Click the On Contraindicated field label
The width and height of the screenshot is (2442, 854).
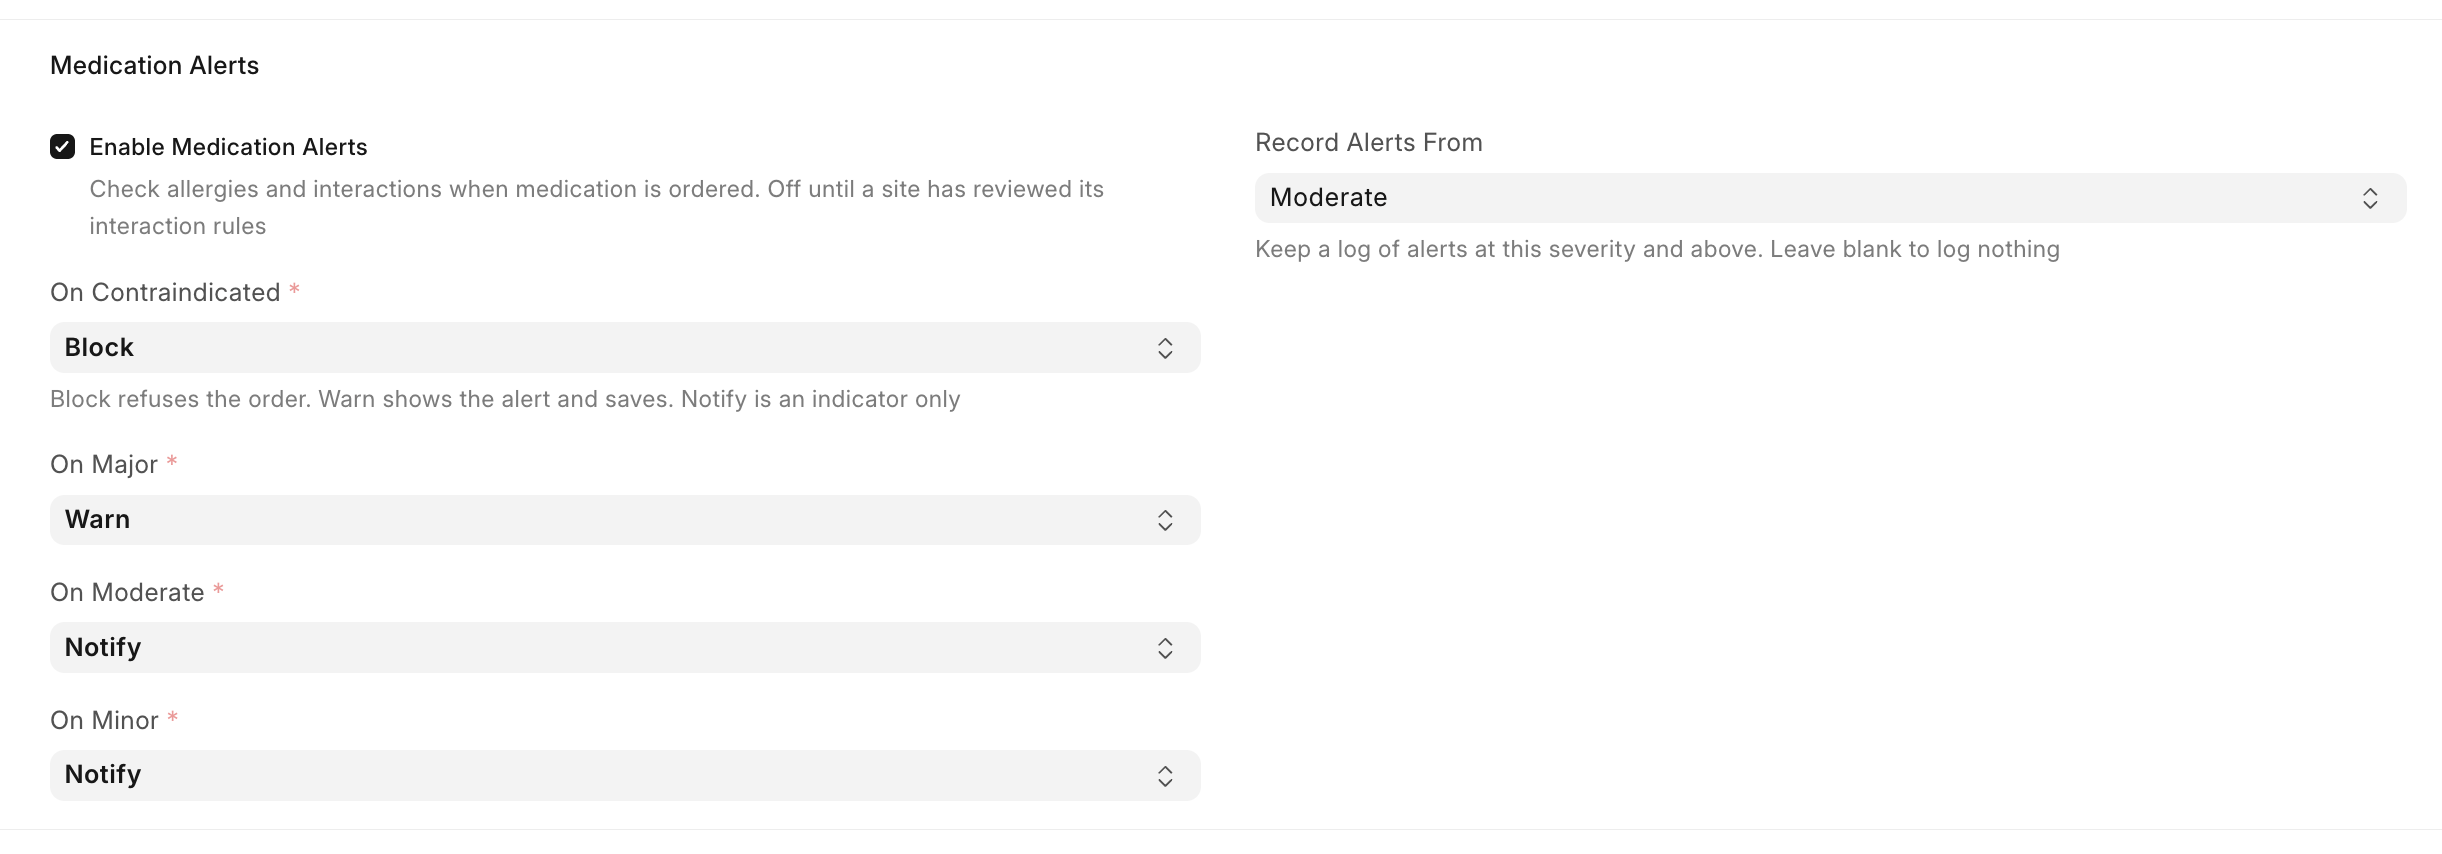coord(165,292)
